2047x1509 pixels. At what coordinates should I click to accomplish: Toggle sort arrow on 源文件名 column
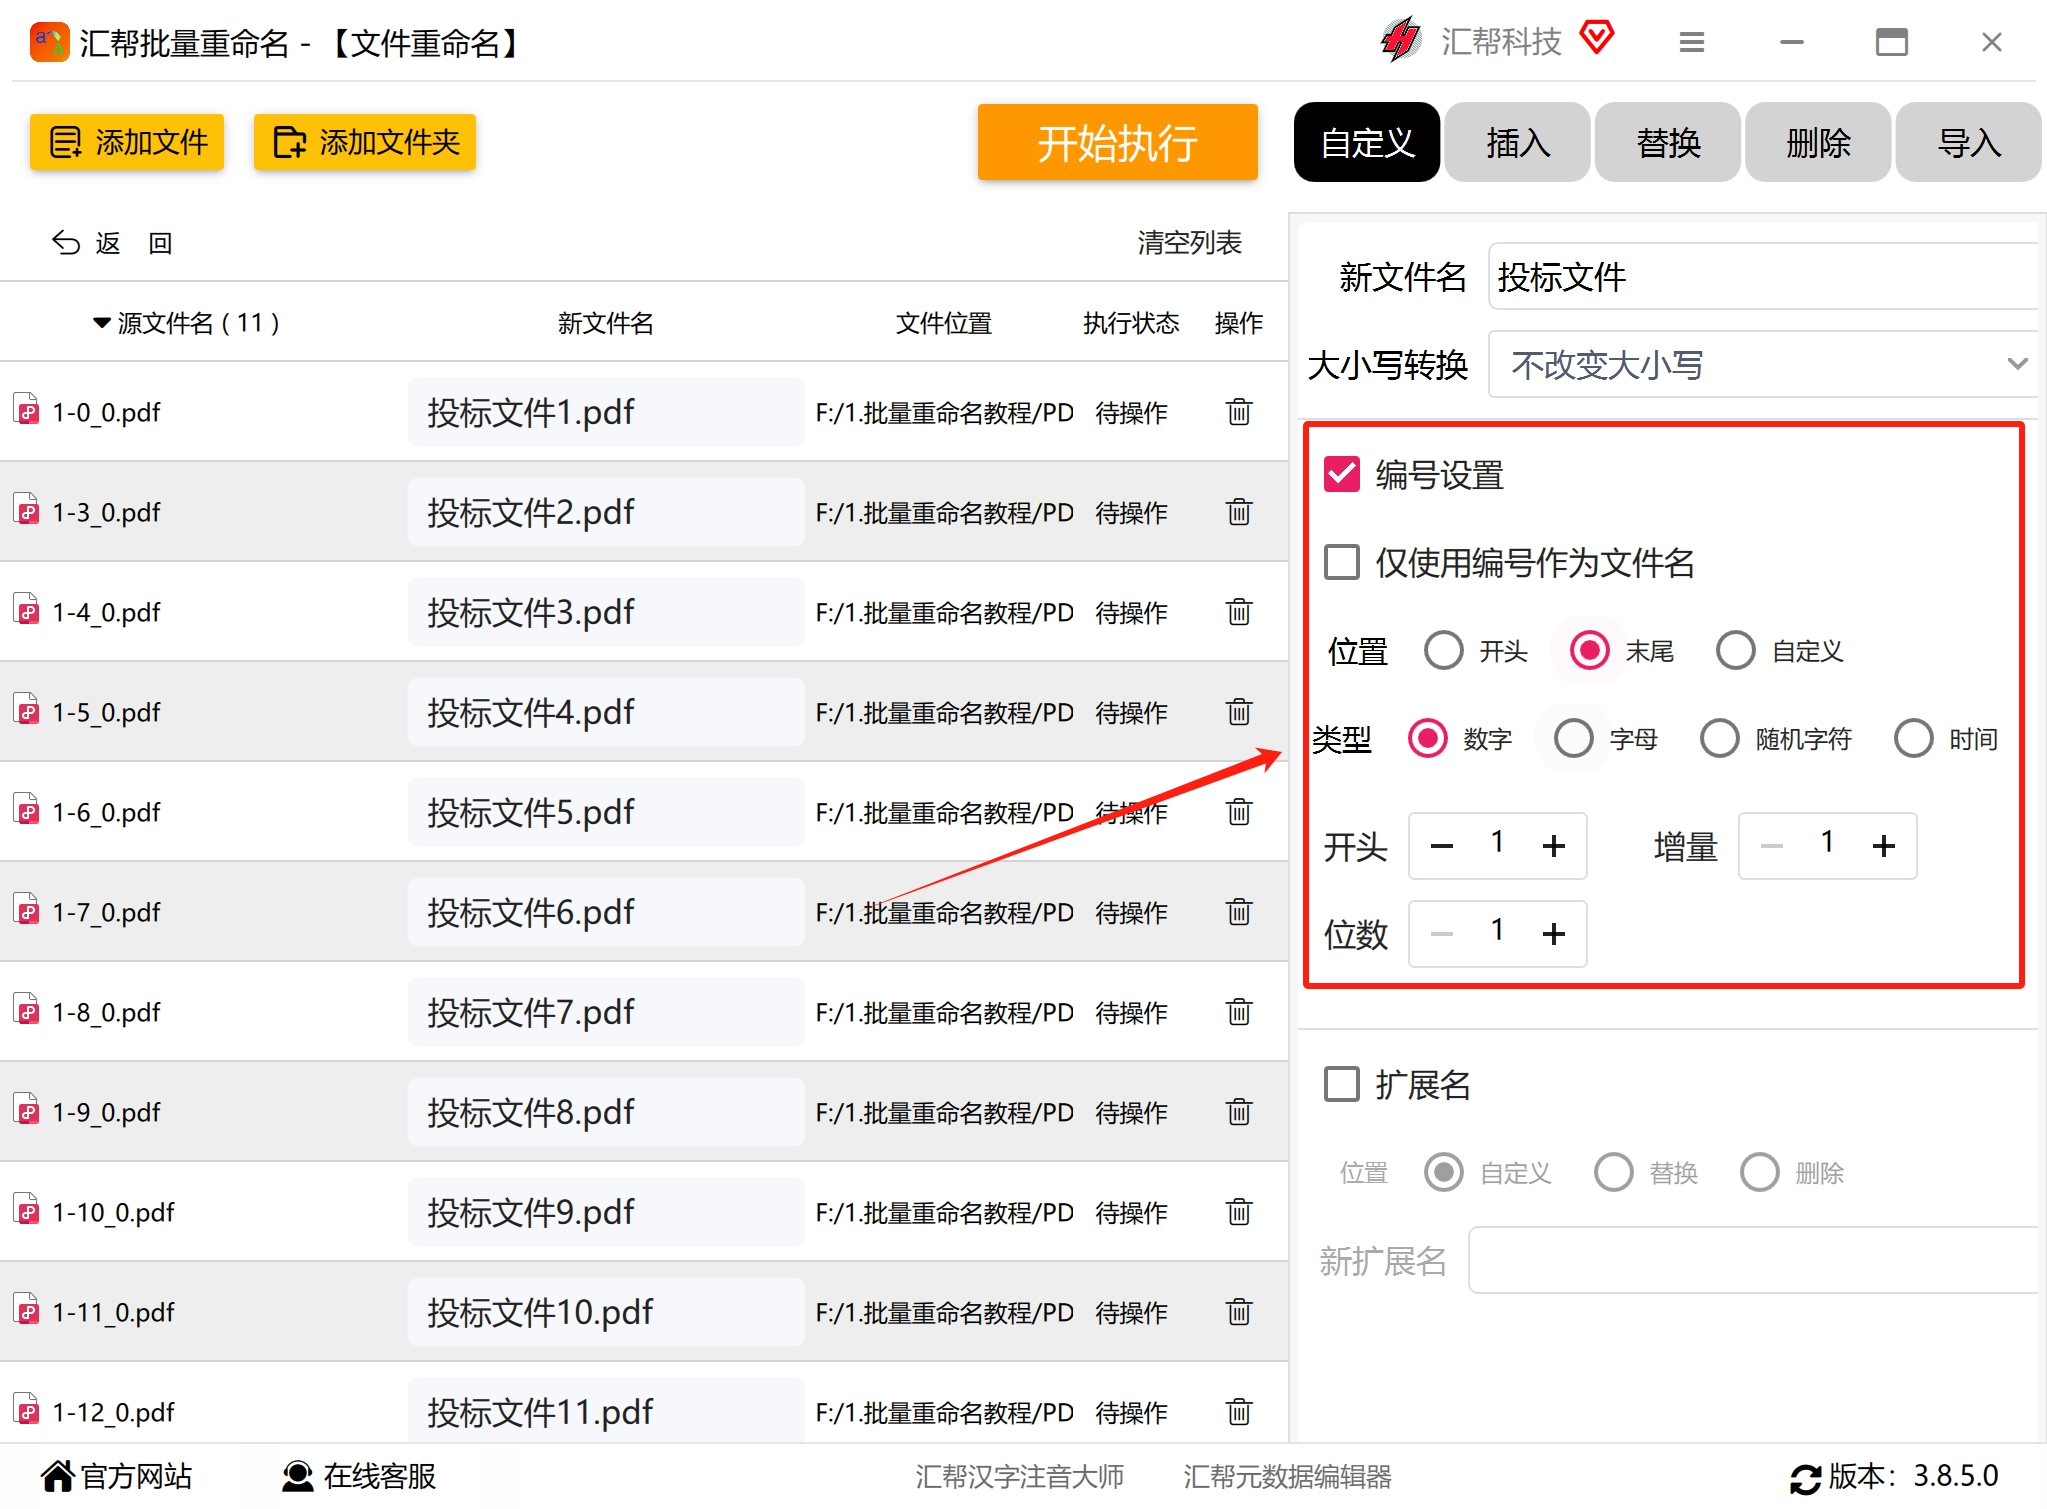tap(101, 323)
